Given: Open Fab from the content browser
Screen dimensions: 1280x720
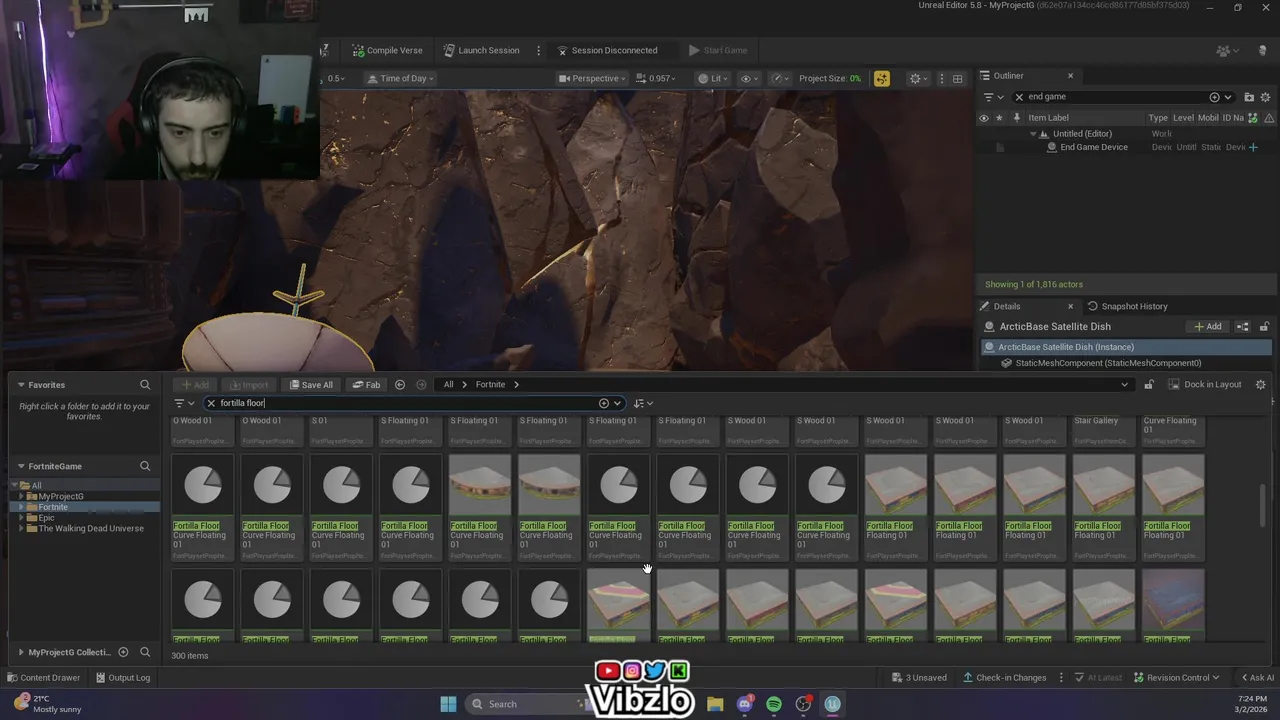Looking at the screenshot, I should (x=366, y=385).
